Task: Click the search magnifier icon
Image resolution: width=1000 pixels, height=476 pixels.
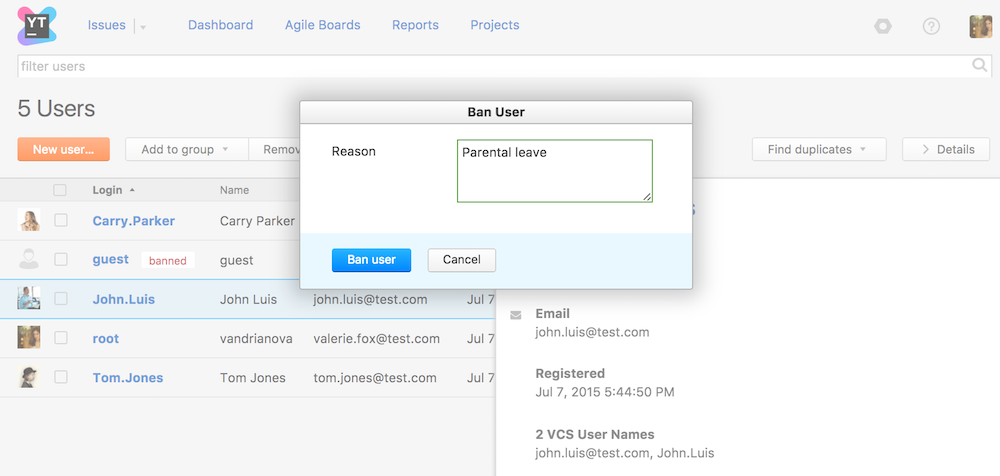Action: (980, 66)
